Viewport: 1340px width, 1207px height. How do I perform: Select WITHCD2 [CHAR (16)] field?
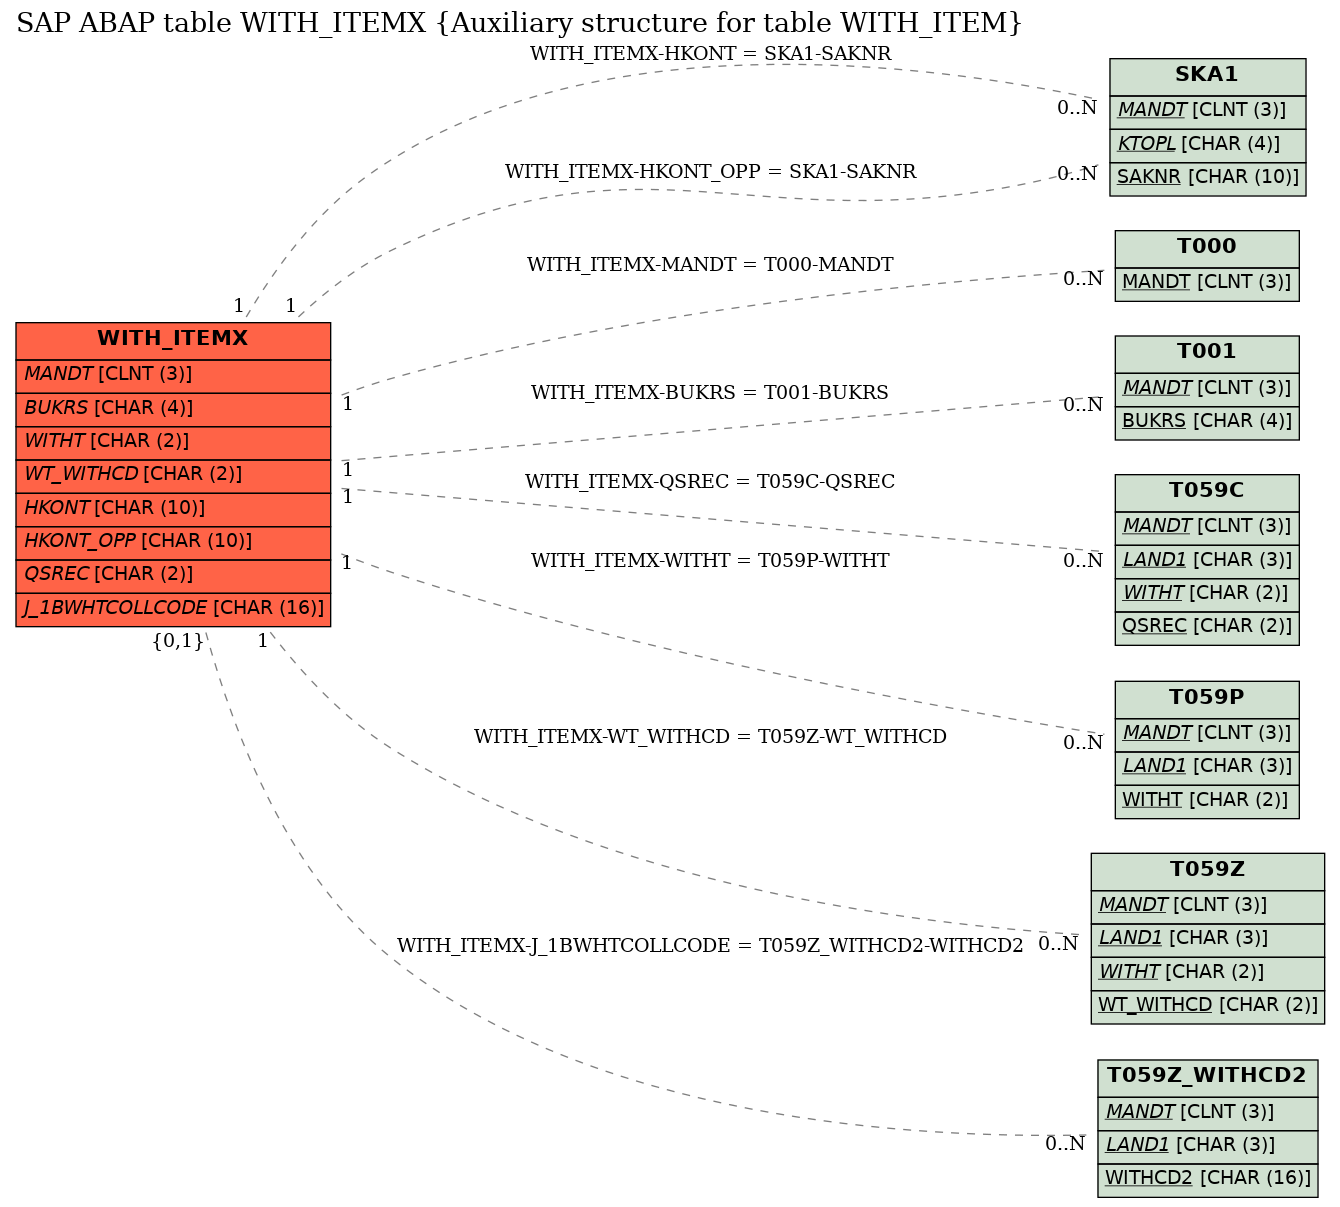1207,1179
